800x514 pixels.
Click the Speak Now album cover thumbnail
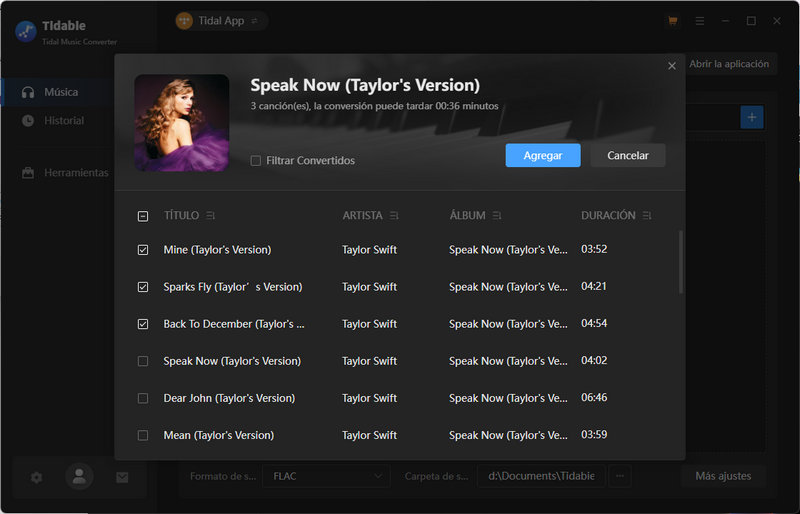pos(182,123)
